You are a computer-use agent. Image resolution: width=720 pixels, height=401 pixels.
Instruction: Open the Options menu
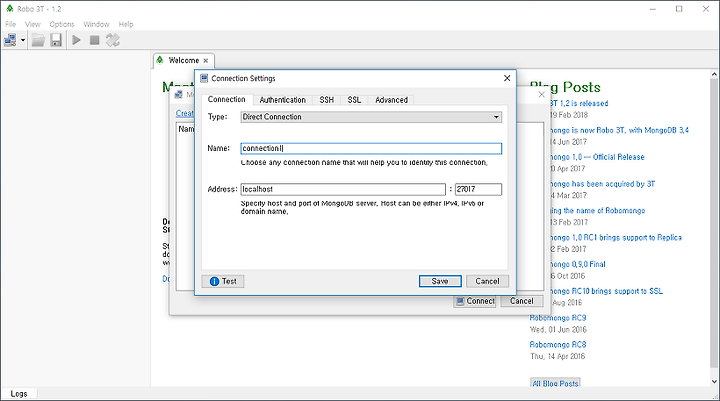pos(62,24)
